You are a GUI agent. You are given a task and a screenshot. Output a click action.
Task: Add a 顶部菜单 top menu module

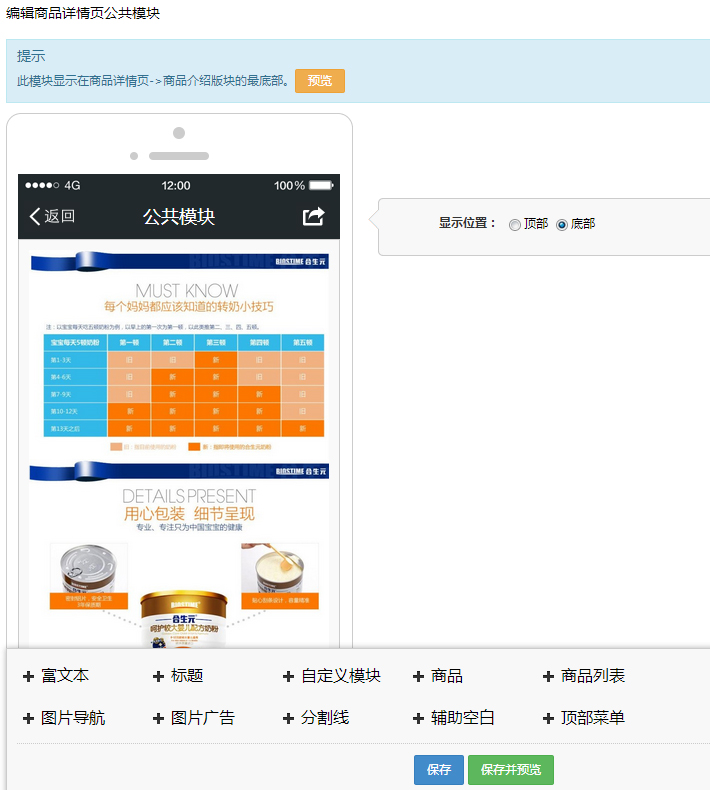(584, 718)
